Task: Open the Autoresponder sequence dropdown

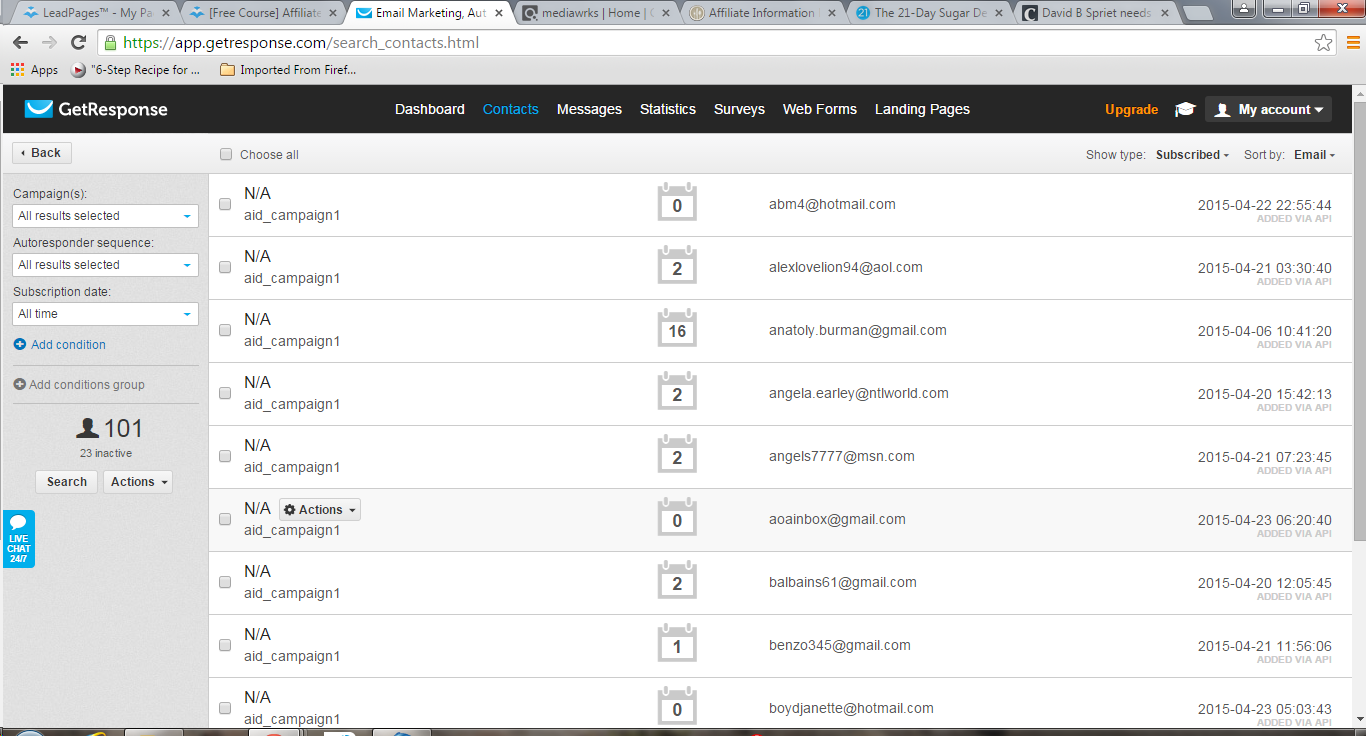Action: (105, 265)
